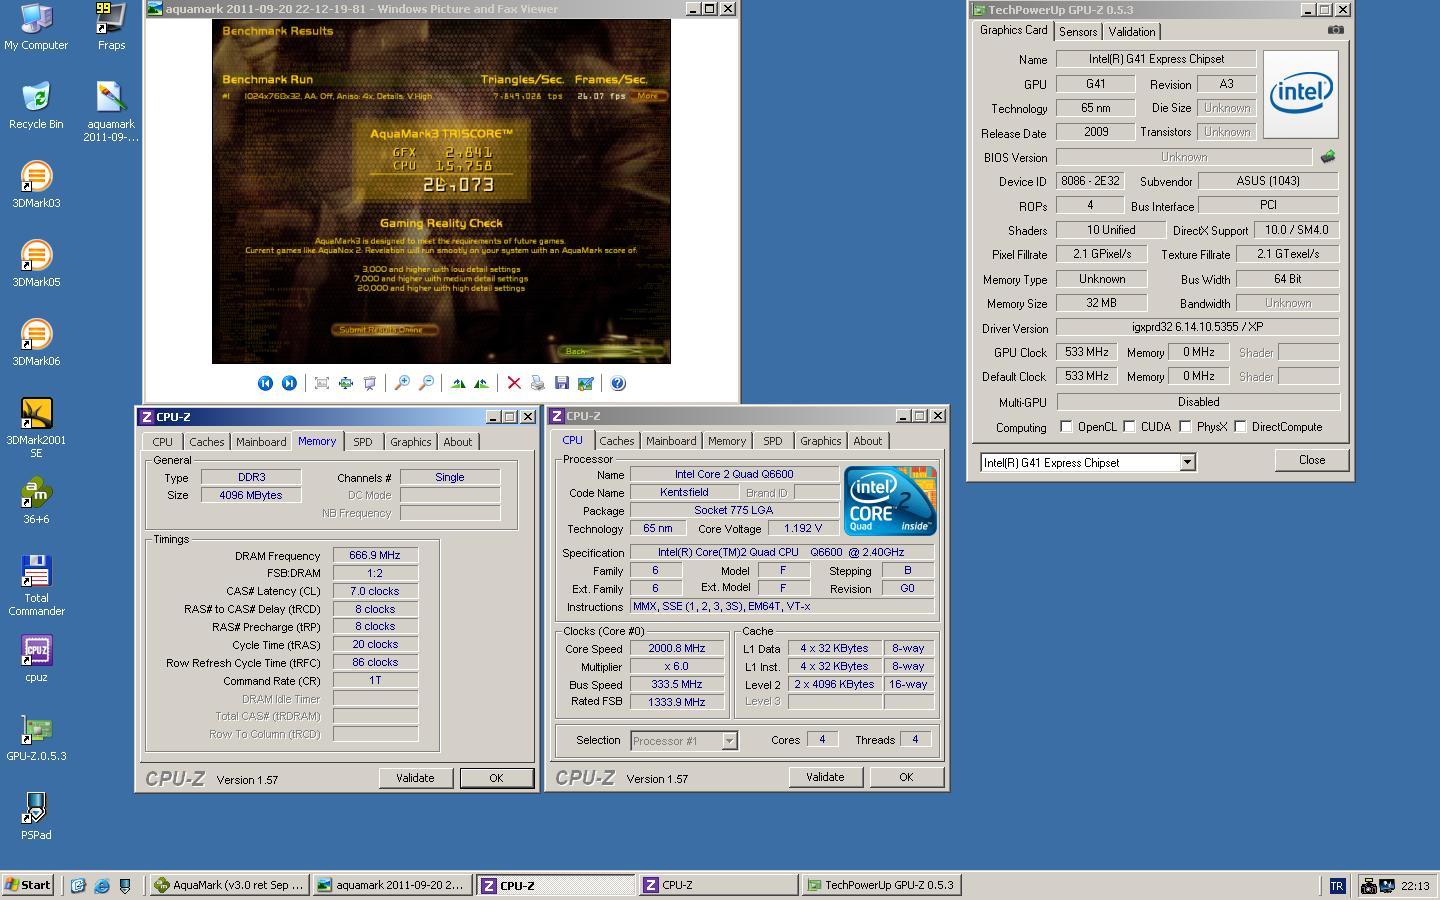Click the DRAM Frequency value 666.9 MHz
The width and height of the screenshot is (1440, 900).
375,555
